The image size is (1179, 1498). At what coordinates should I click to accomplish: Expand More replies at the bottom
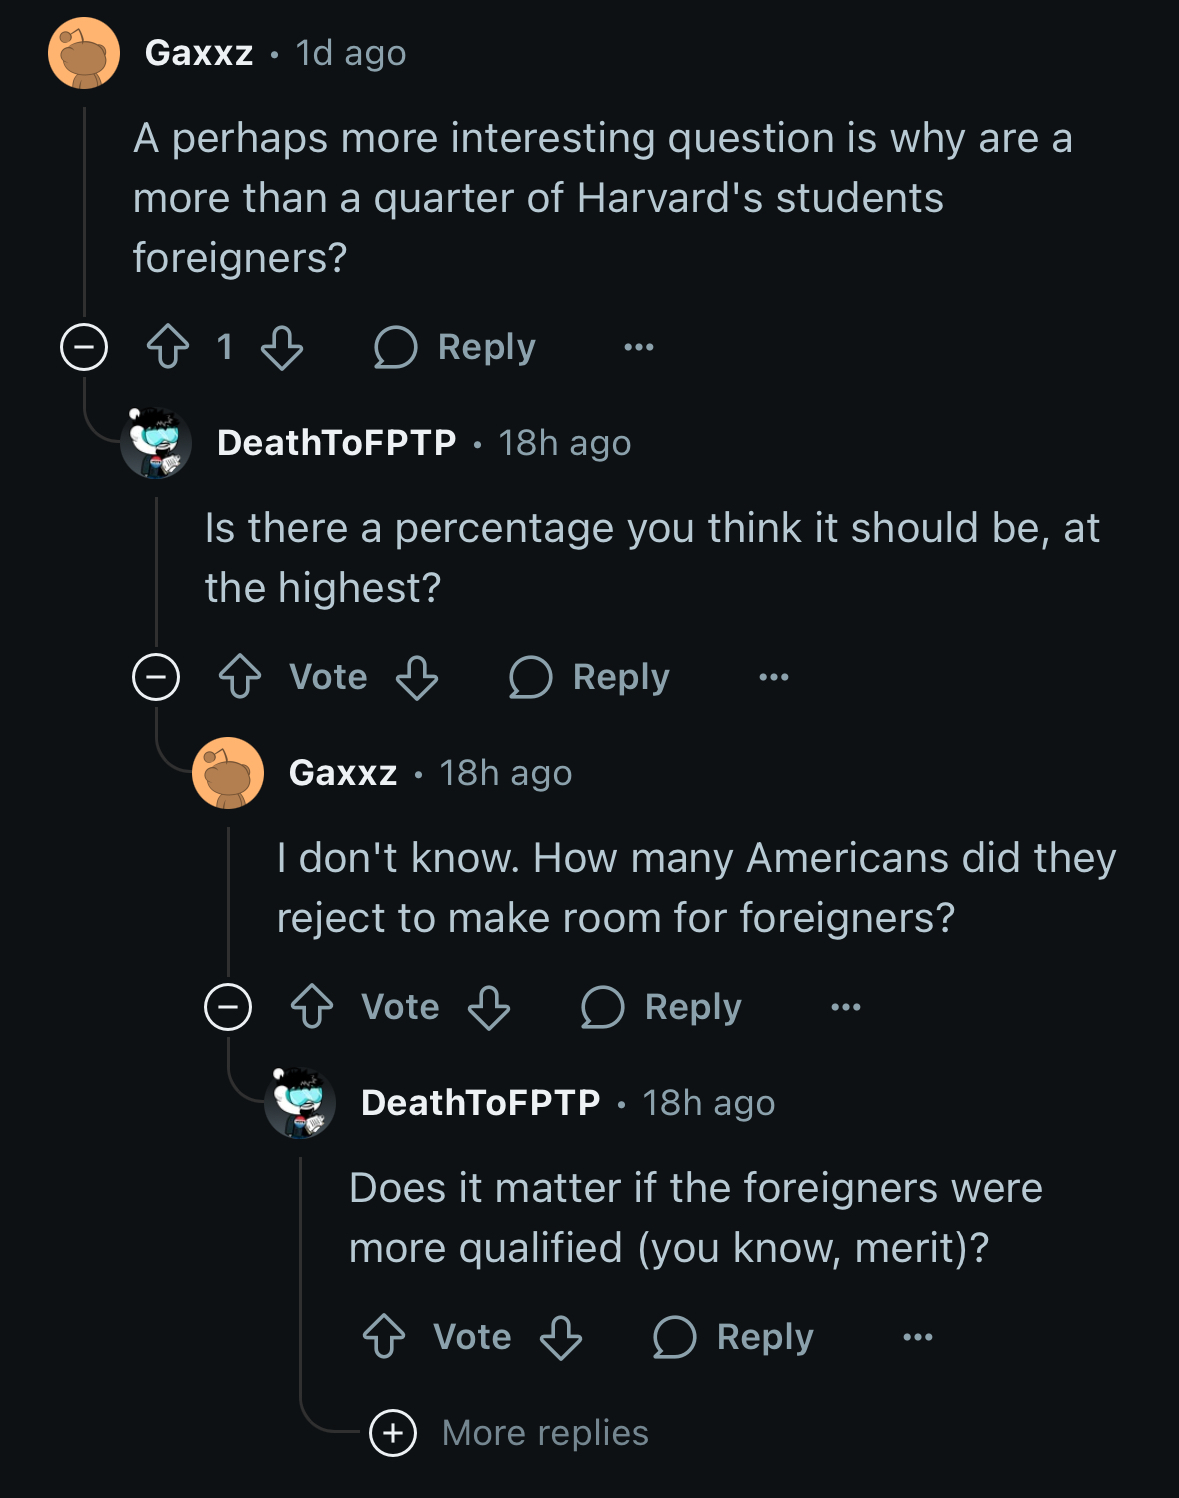tap(509, 1433)
